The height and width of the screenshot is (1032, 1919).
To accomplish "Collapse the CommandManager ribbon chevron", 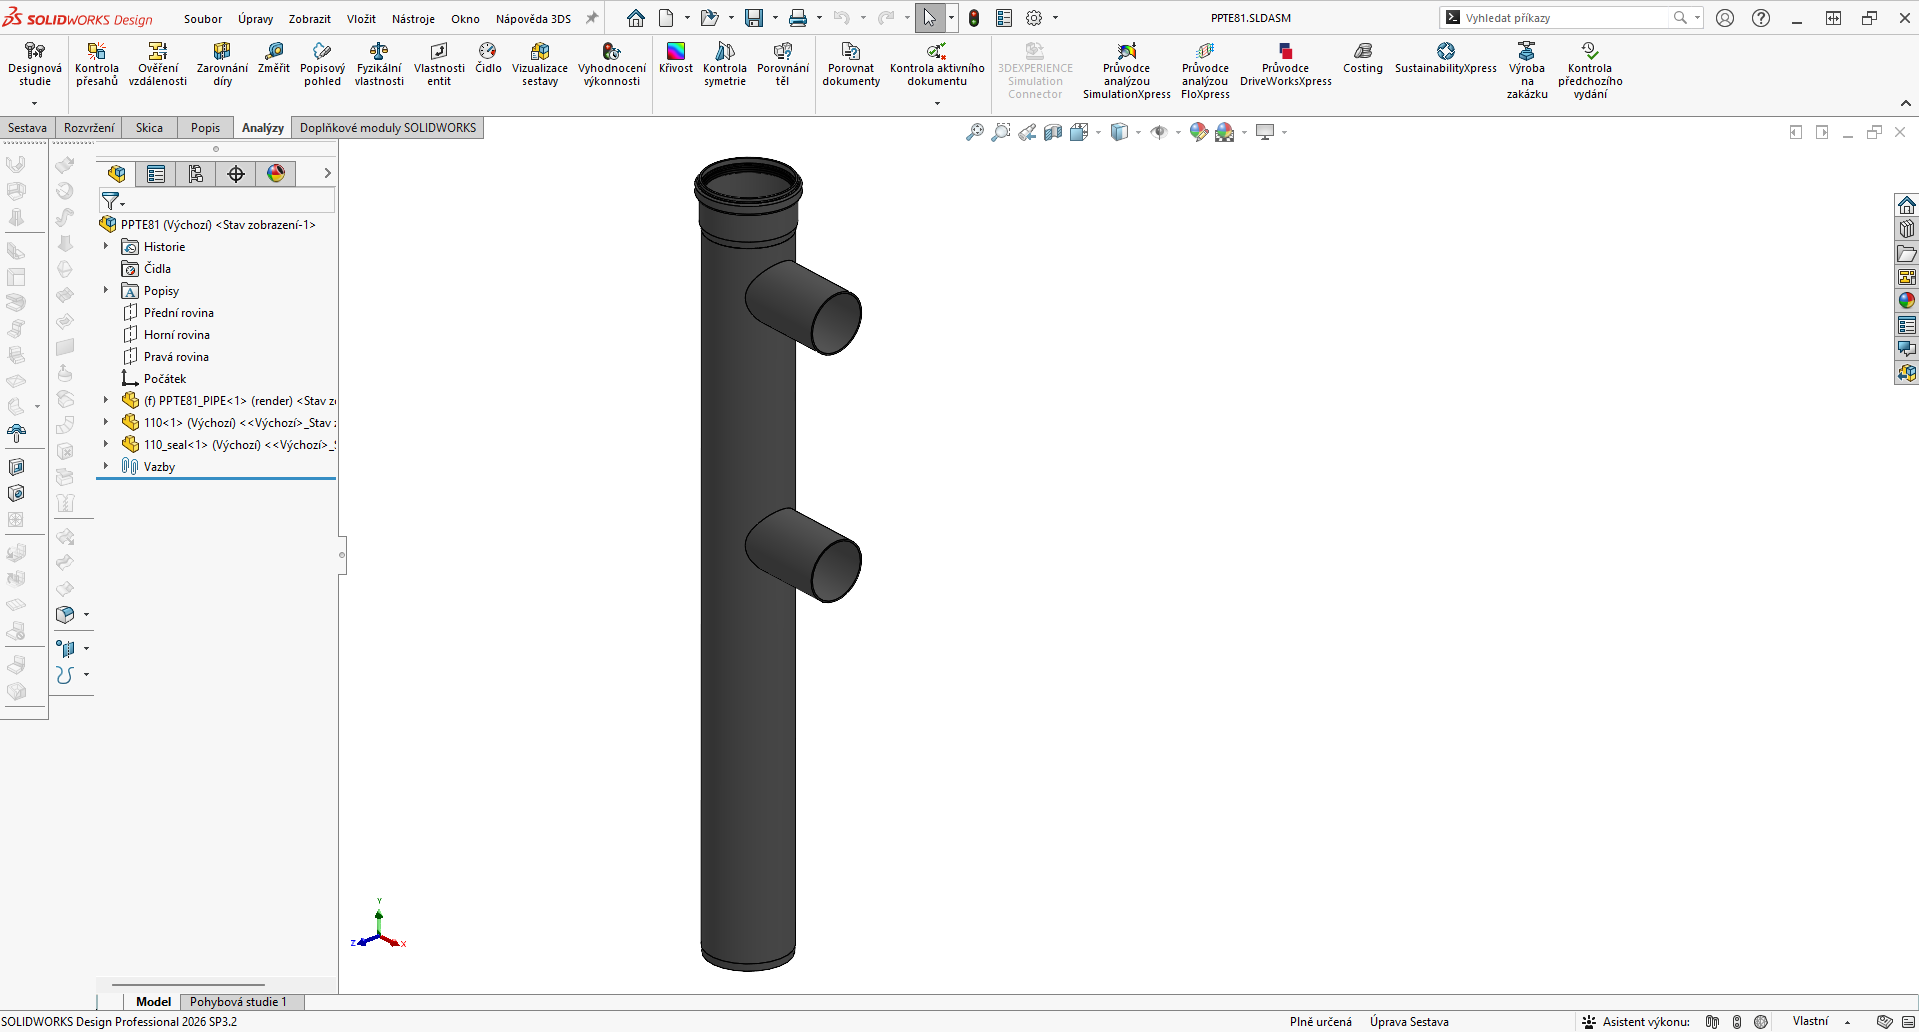I will point(1905,103).
